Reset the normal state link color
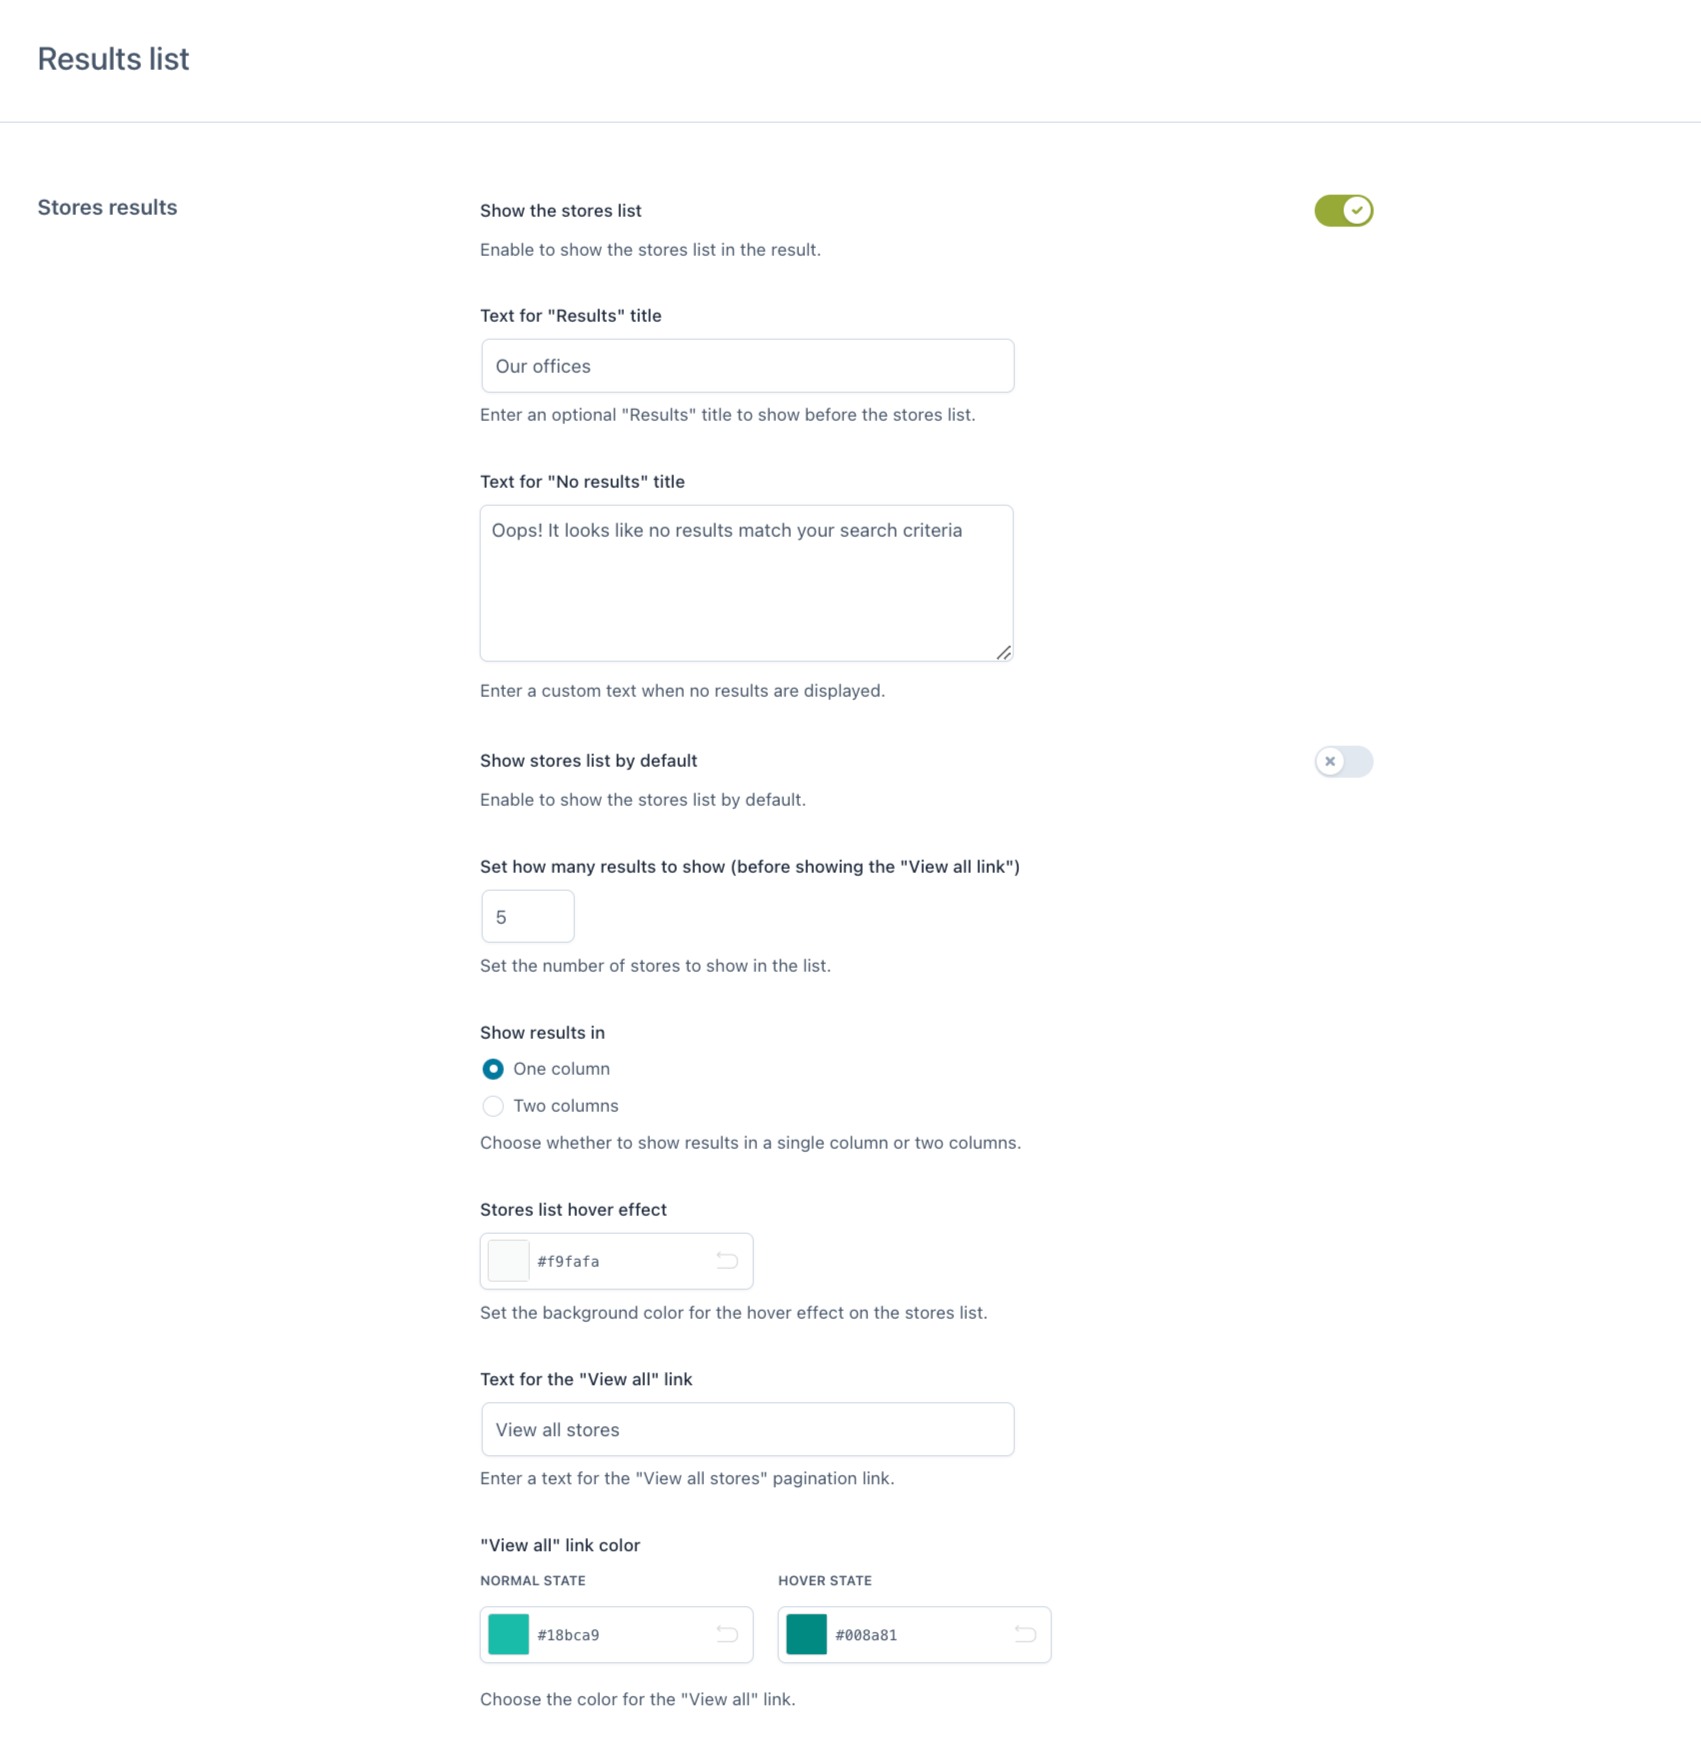The height and width of the screenshot is (1746, 1701). [727, 1634]
